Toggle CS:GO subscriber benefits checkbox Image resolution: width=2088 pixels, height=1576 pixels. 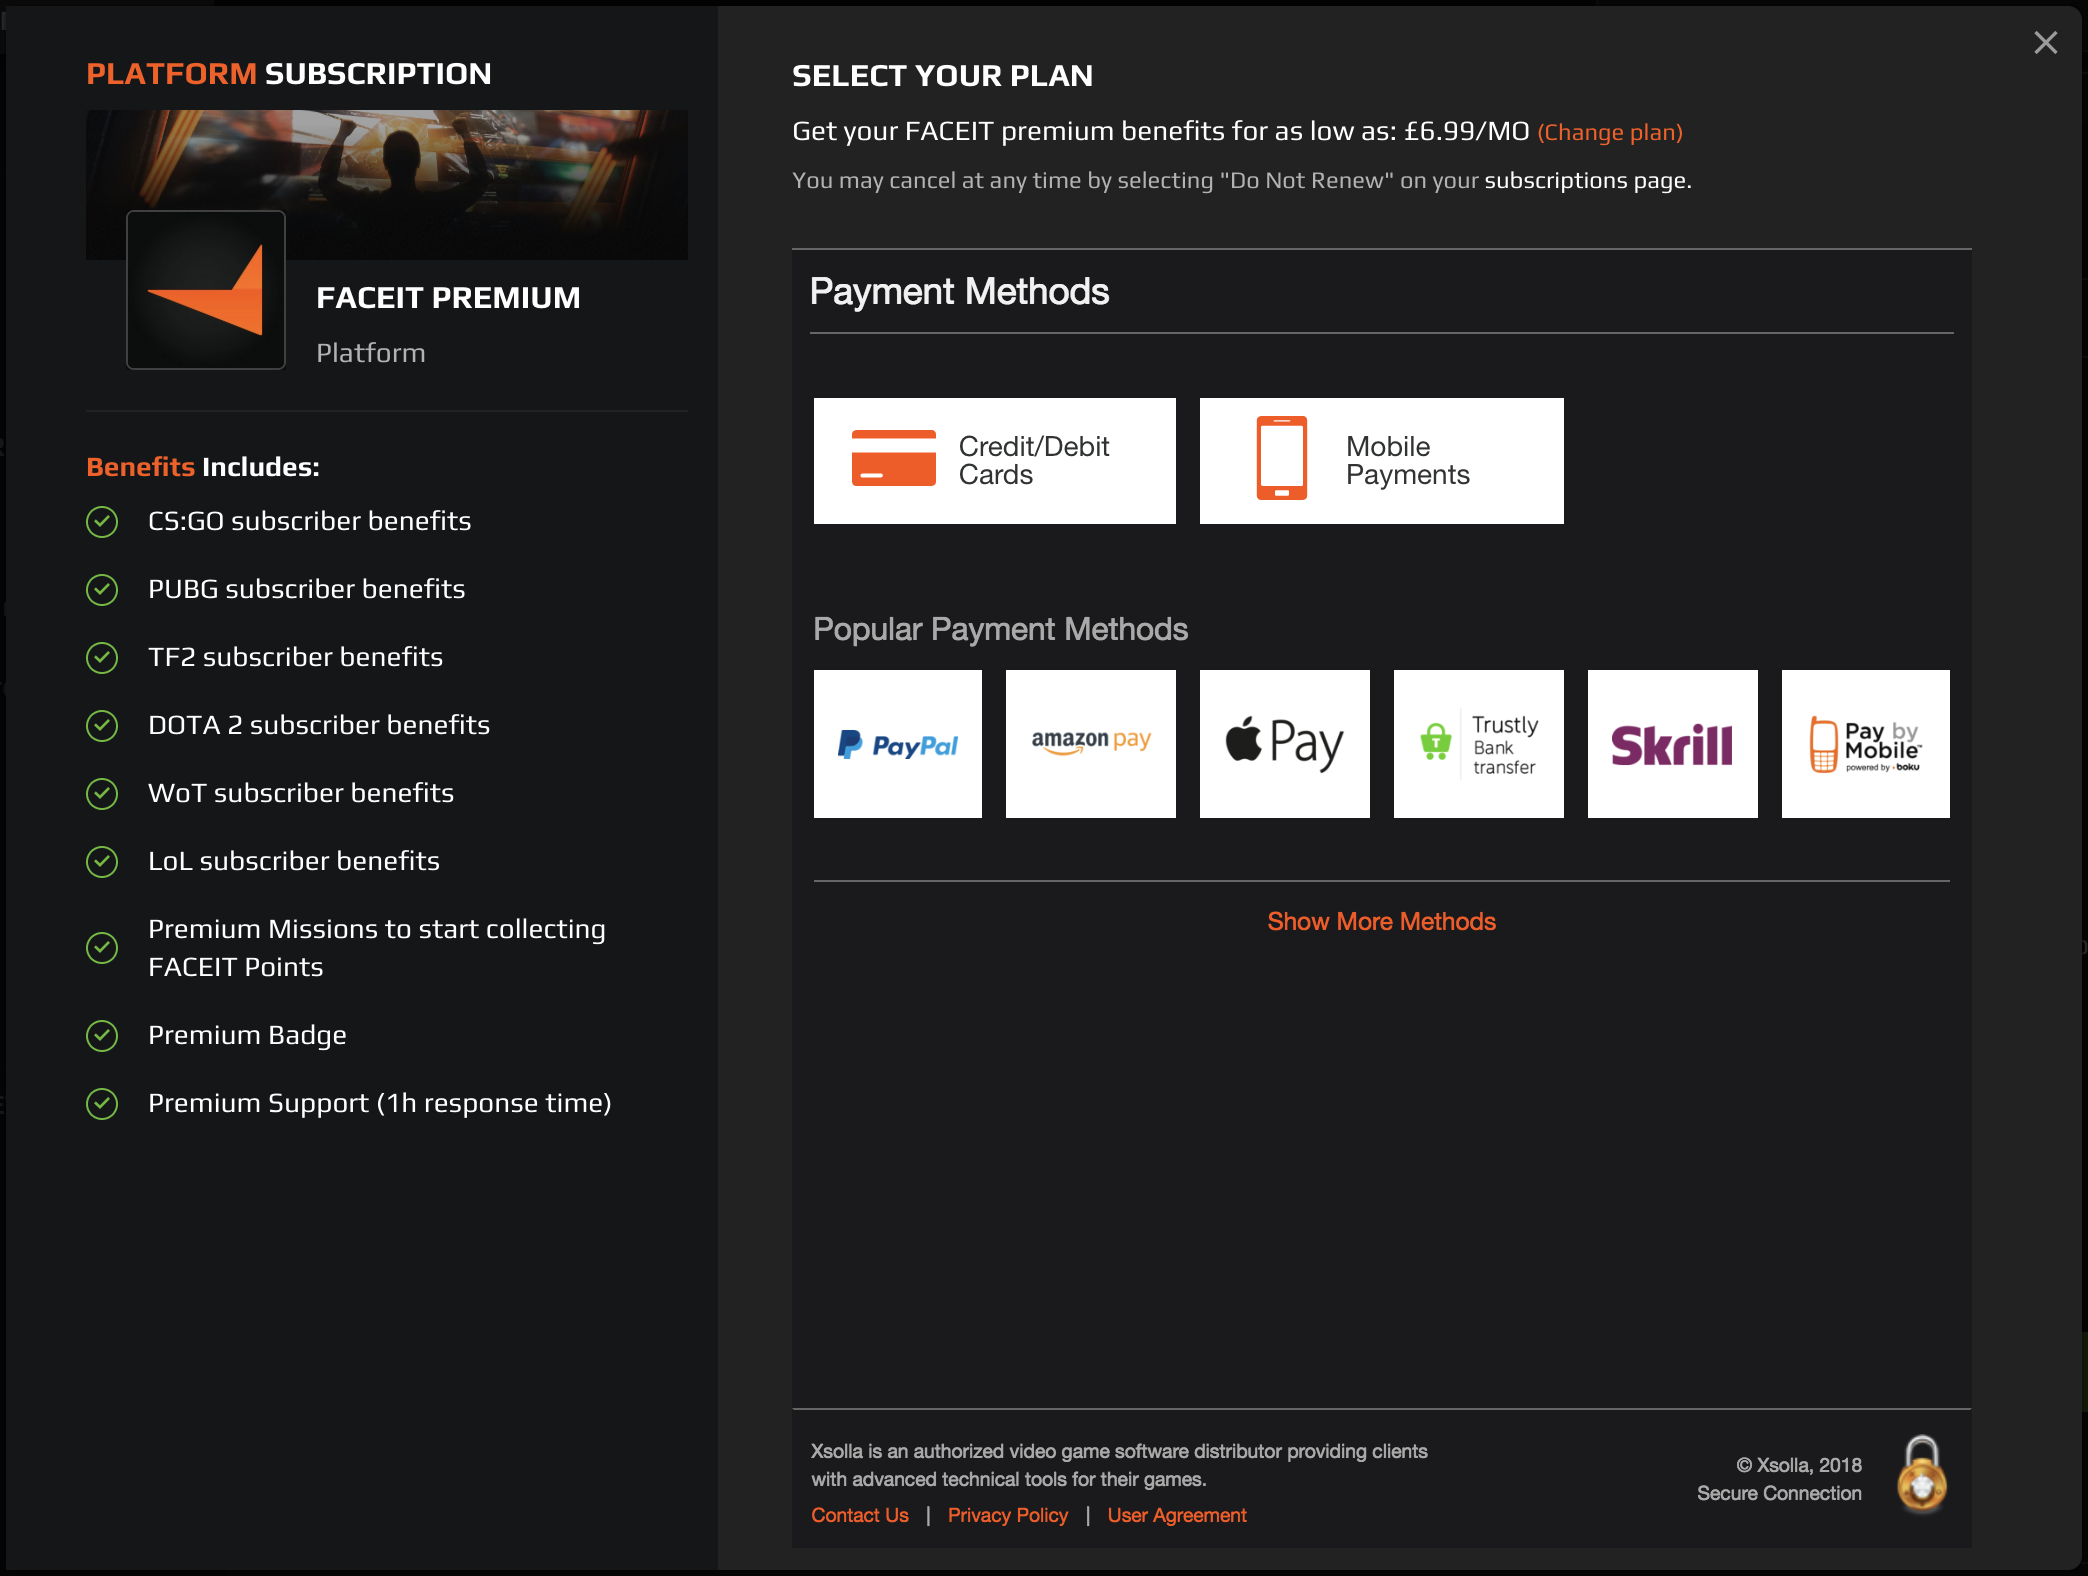[103, 520]
